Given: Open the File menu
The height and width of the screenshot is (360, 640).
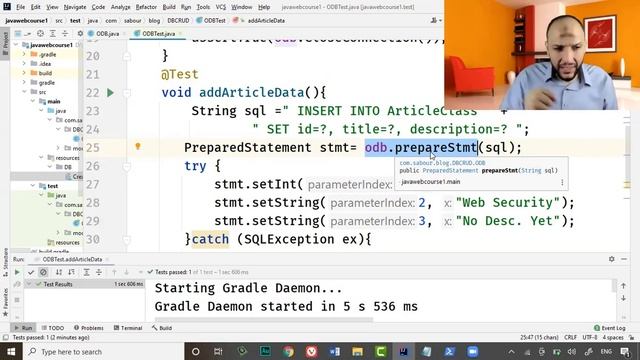Looking at the screenshot, I should (20, 7).
